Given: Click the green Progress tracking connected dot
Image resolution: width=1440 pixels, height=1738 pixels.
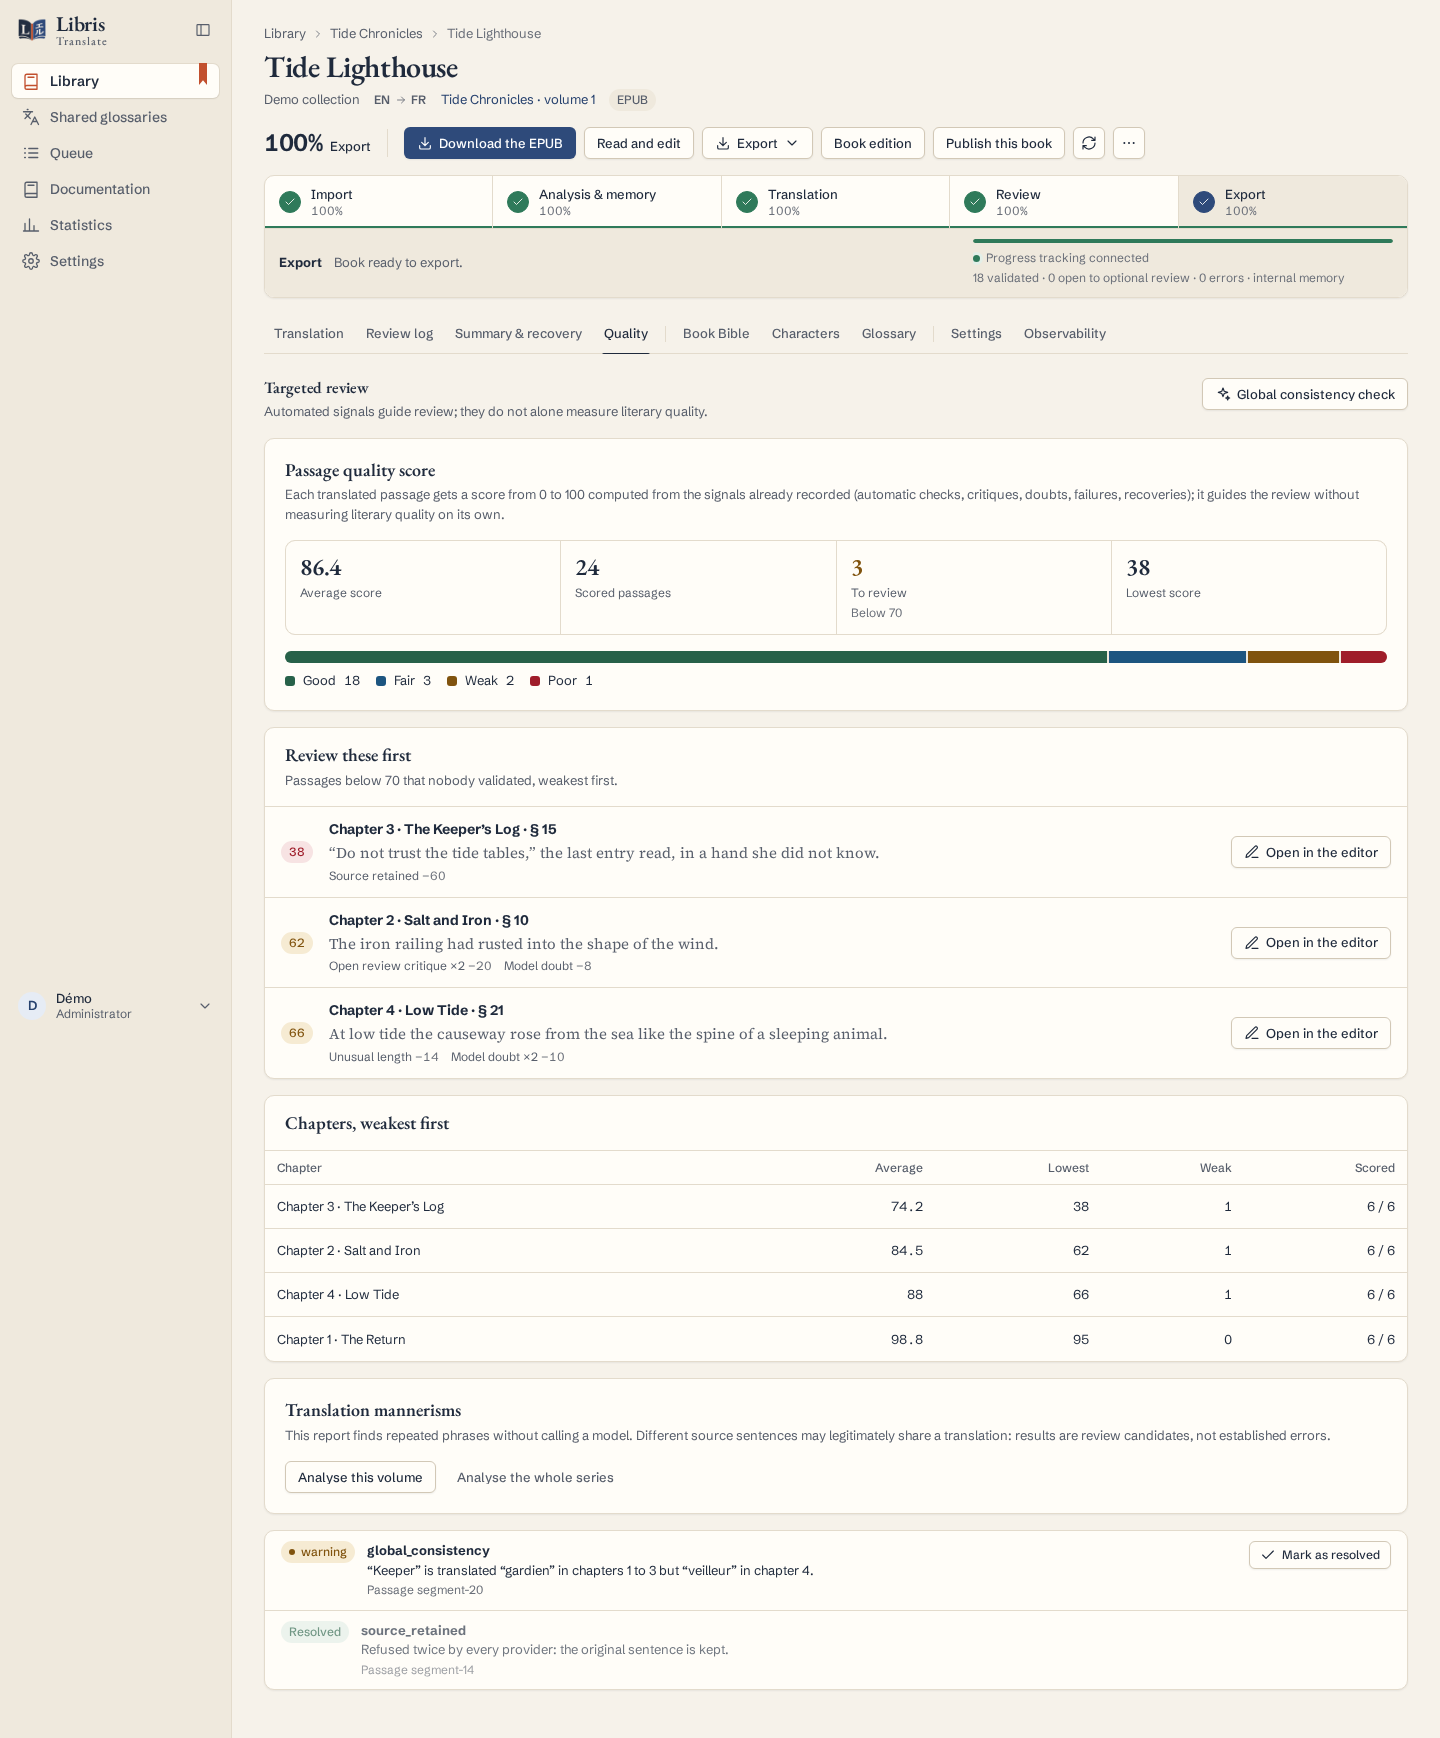Looking at the screenshot, I should 977,258.
